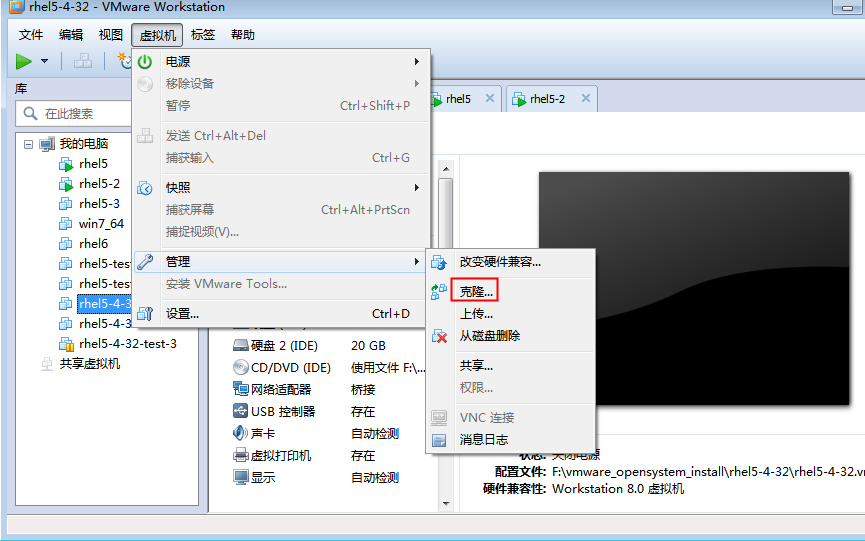Switch to the rhel5-2 tab
The image size is (865, 541).
tap(547, 99)
